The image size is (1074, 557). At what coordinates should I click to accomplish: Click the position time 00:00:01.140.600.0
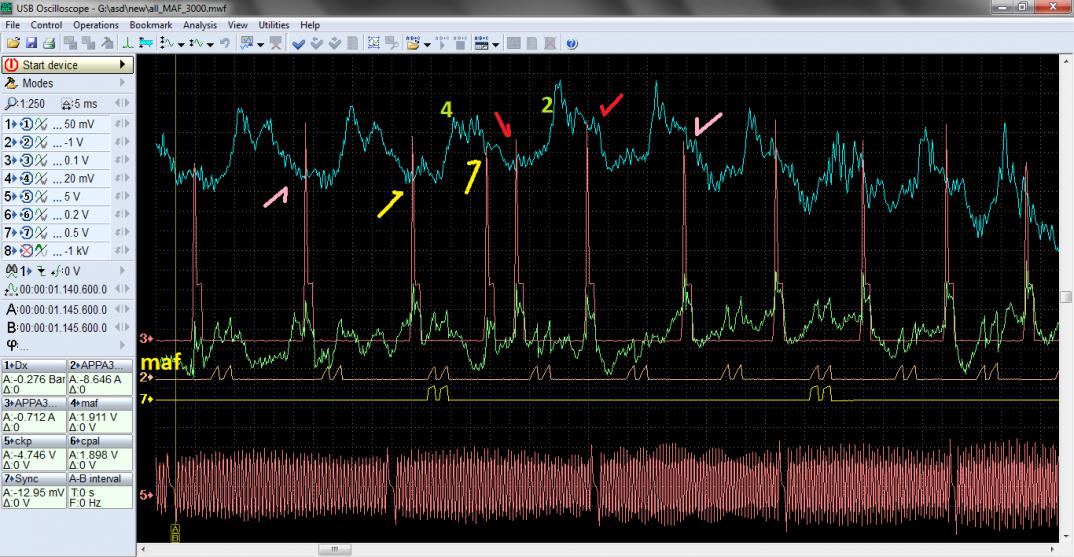63,290
